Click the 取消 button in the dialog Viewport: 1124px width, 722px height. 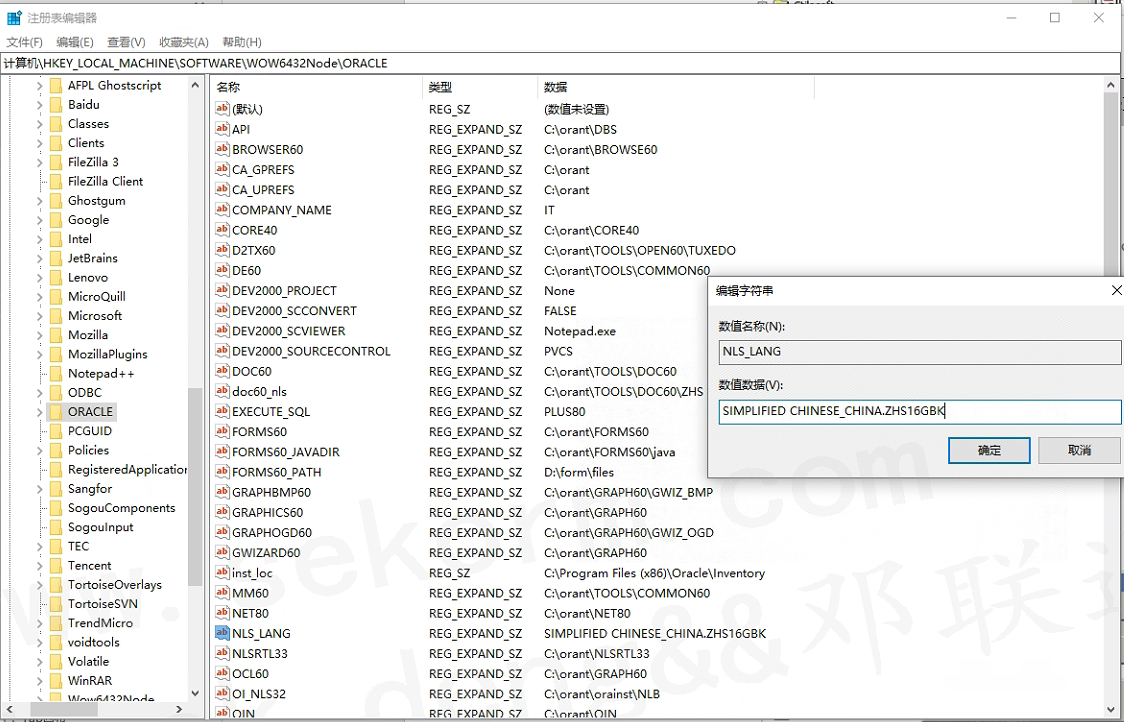tap(1078, 450)
